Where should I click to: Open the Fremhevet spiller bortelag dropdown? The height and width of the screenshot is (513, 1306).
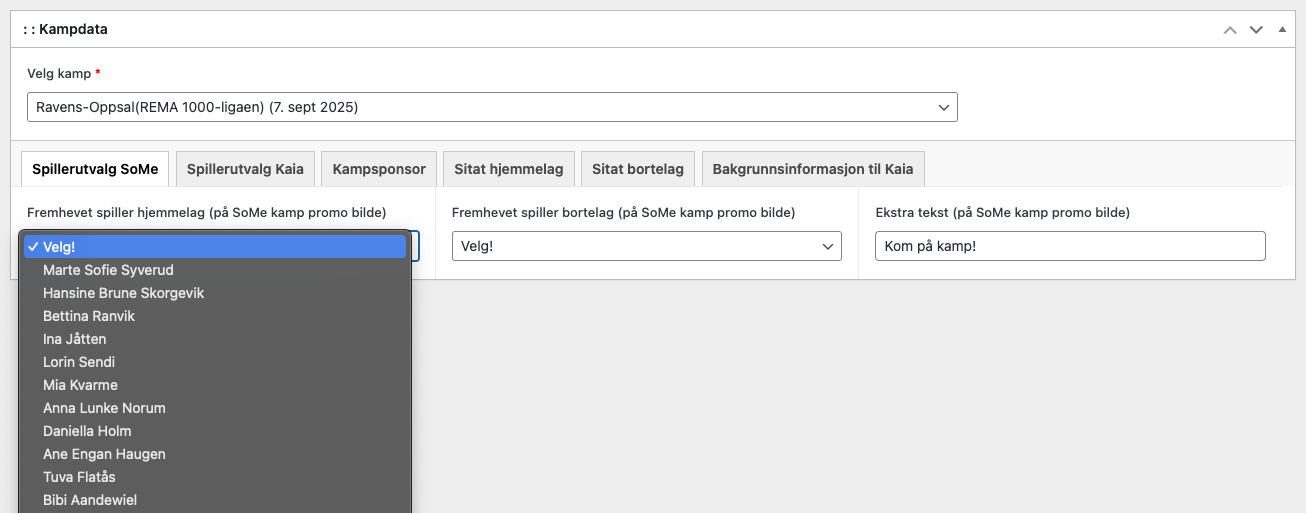(x=646, y=246)
